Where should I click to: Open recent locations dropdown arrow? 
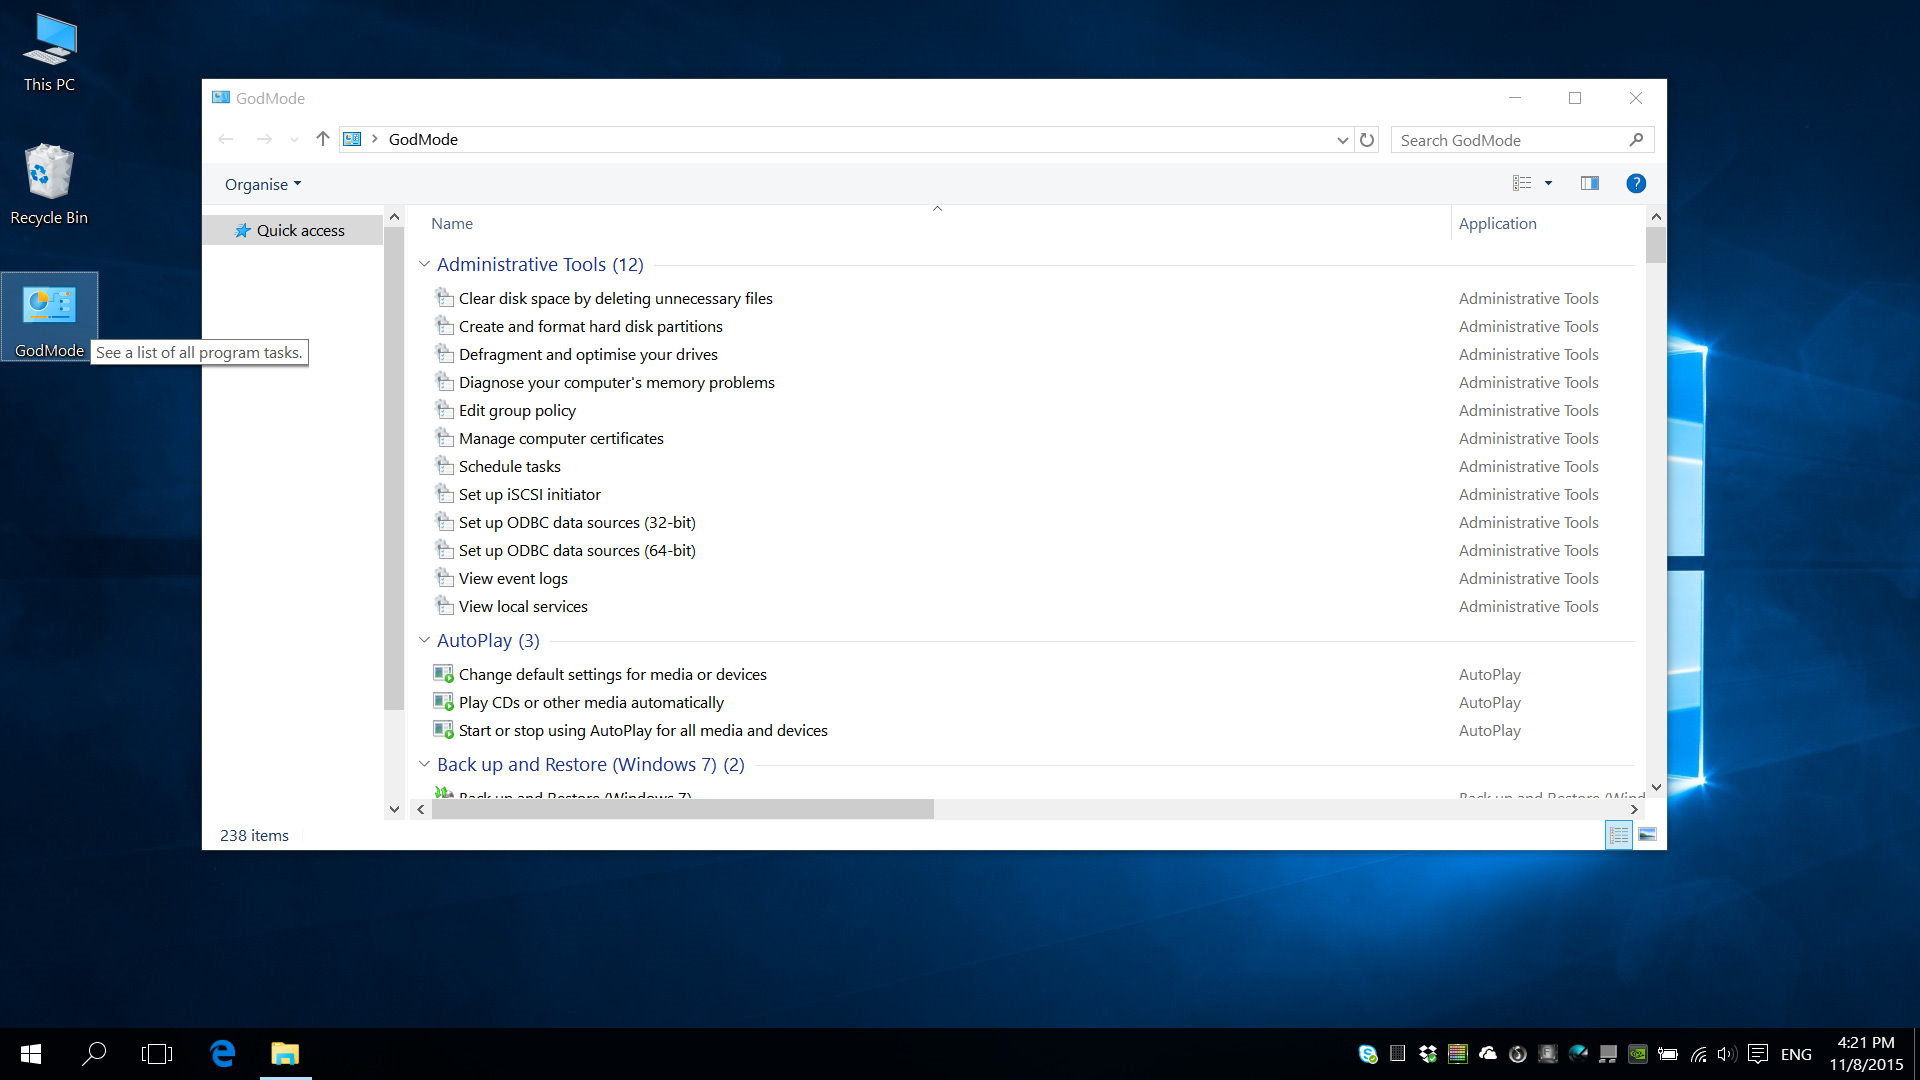294,140
